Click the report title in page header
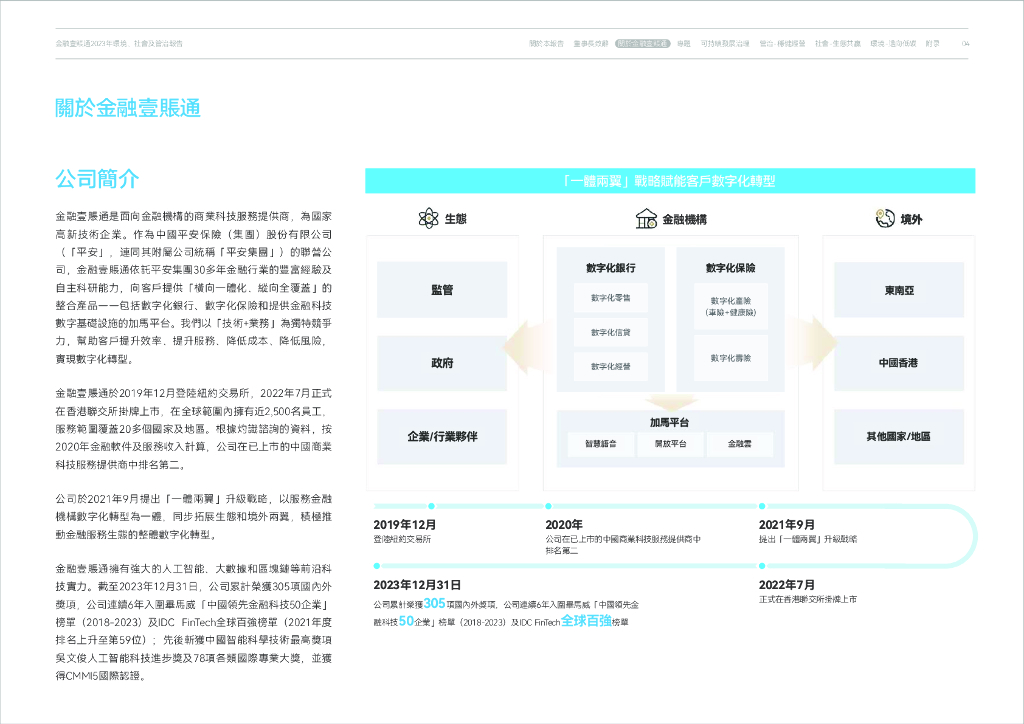 (x=119, y=44)
